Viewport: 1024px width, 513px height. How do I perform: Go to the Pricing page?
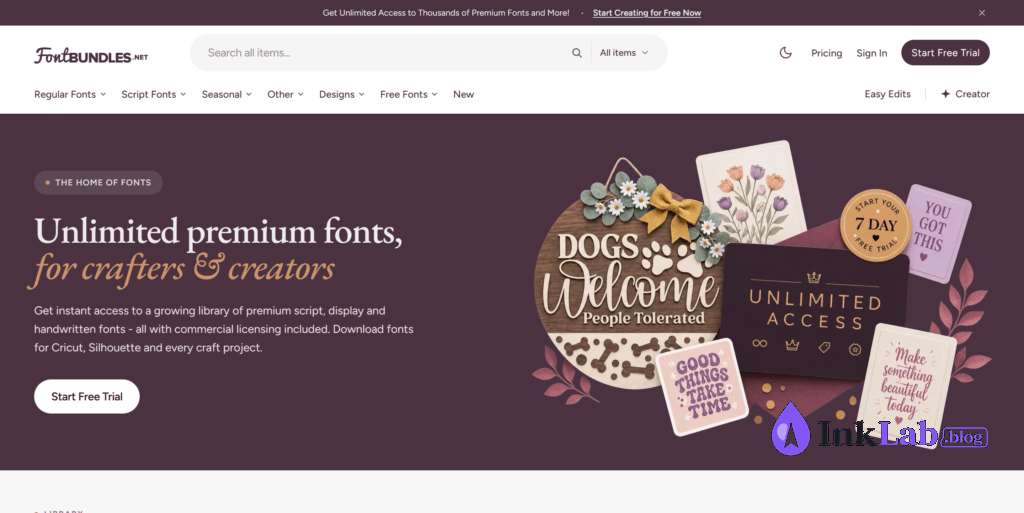pos(827,53)
